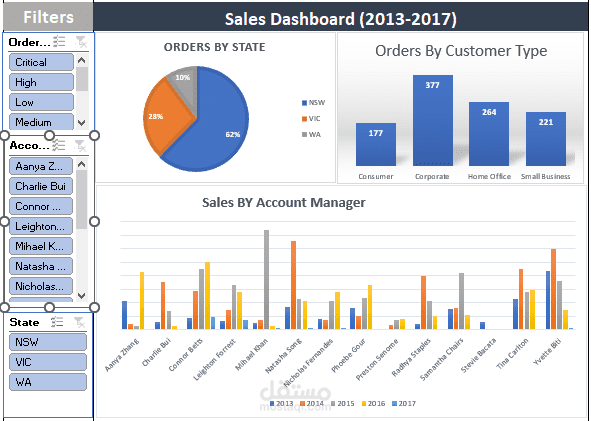Screen dimensions: 591x421
Task: Select Aanya Z... account manager
Action: 41,166
